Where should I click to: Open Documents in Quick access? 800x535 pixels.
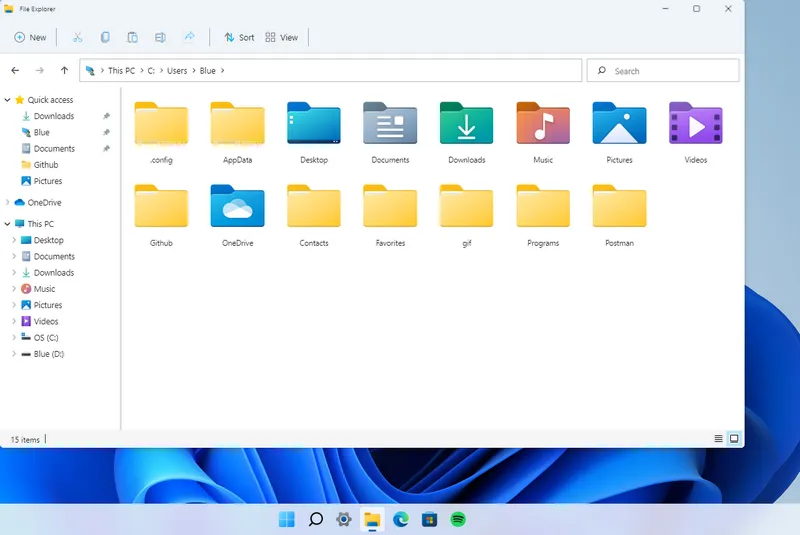click(48, 149)
